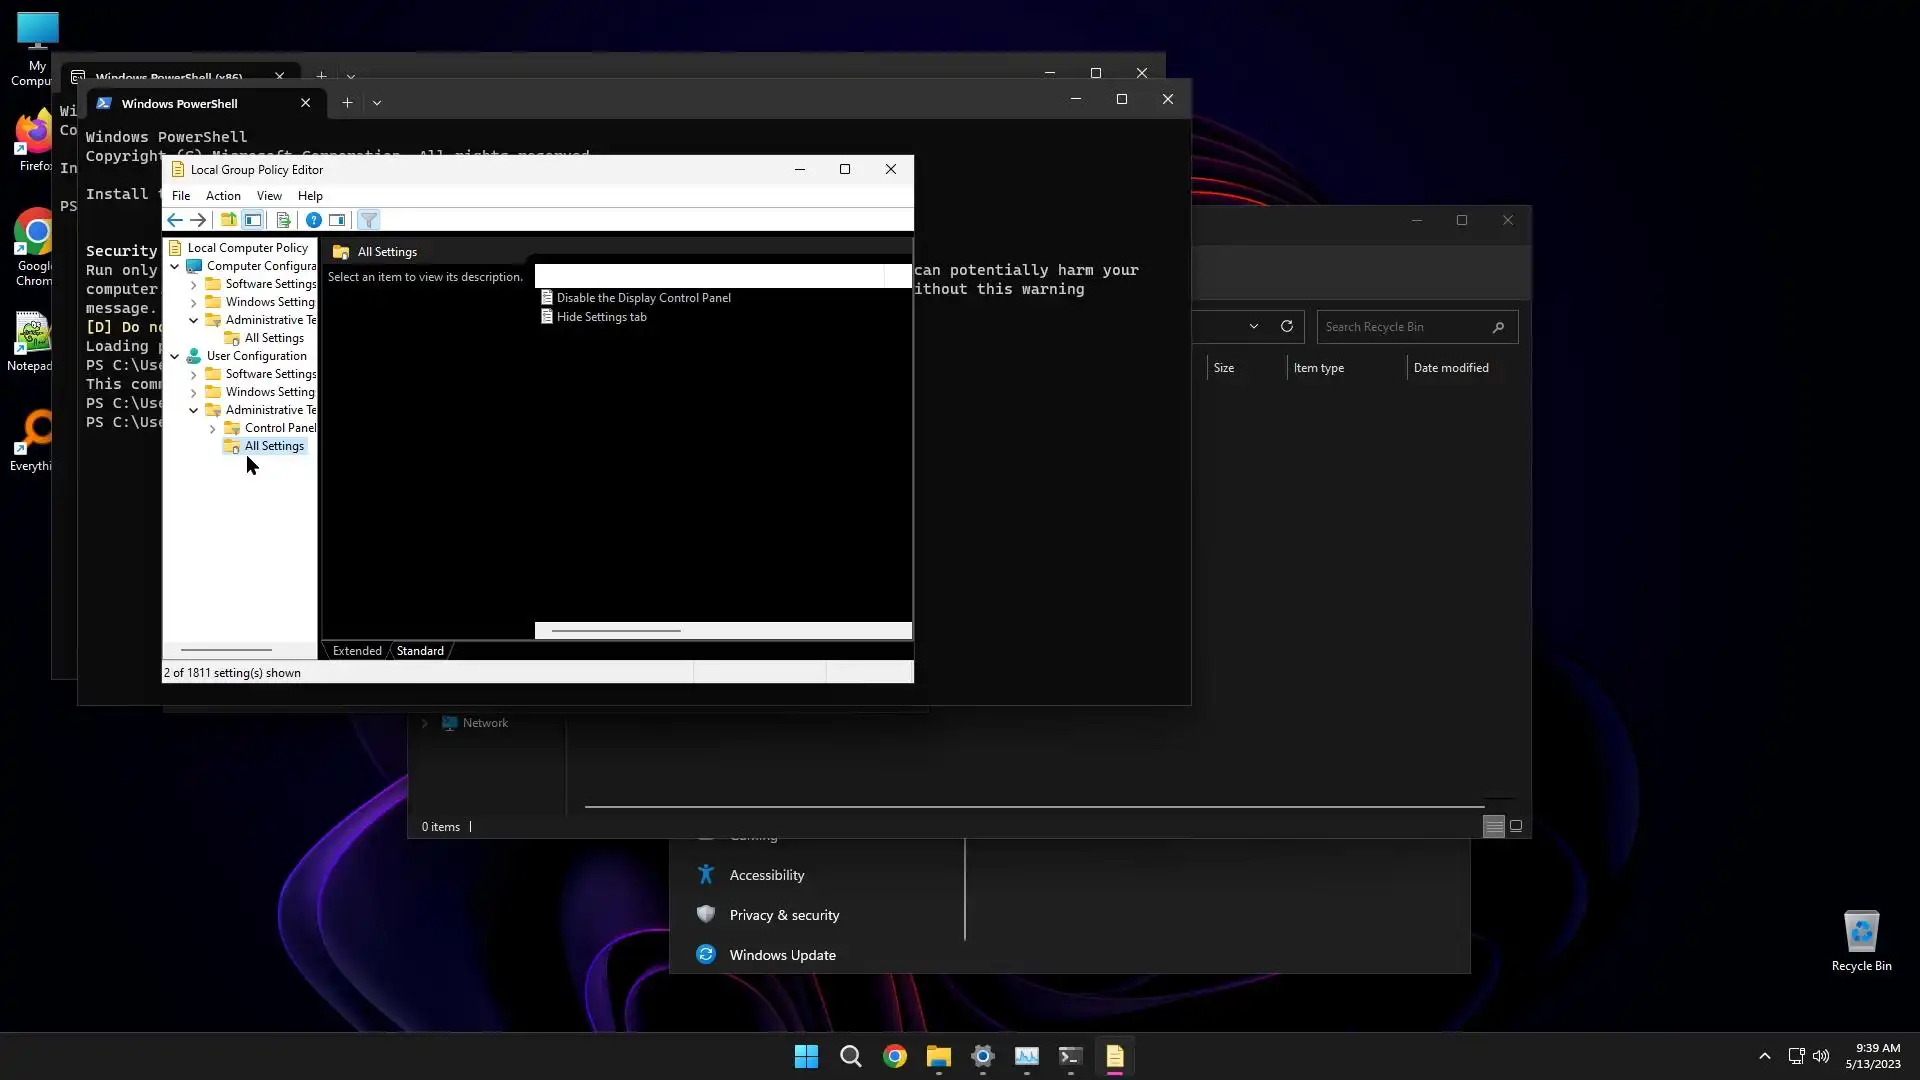Open Windows Update in Settings sidebar
Image resolution: width=1920 pixels, height=1080 pixels.
click(x=782, y=955)
